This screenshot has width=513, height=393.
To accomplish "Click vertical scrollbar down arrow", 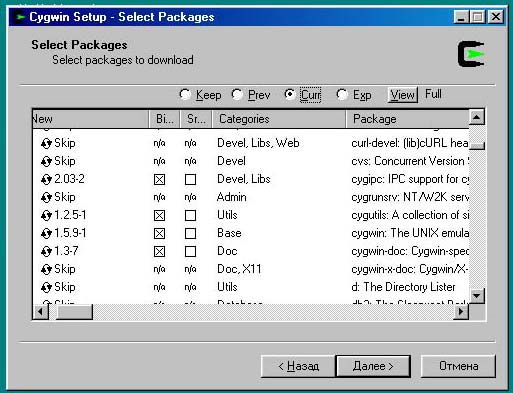I will (x=477, y=295).
